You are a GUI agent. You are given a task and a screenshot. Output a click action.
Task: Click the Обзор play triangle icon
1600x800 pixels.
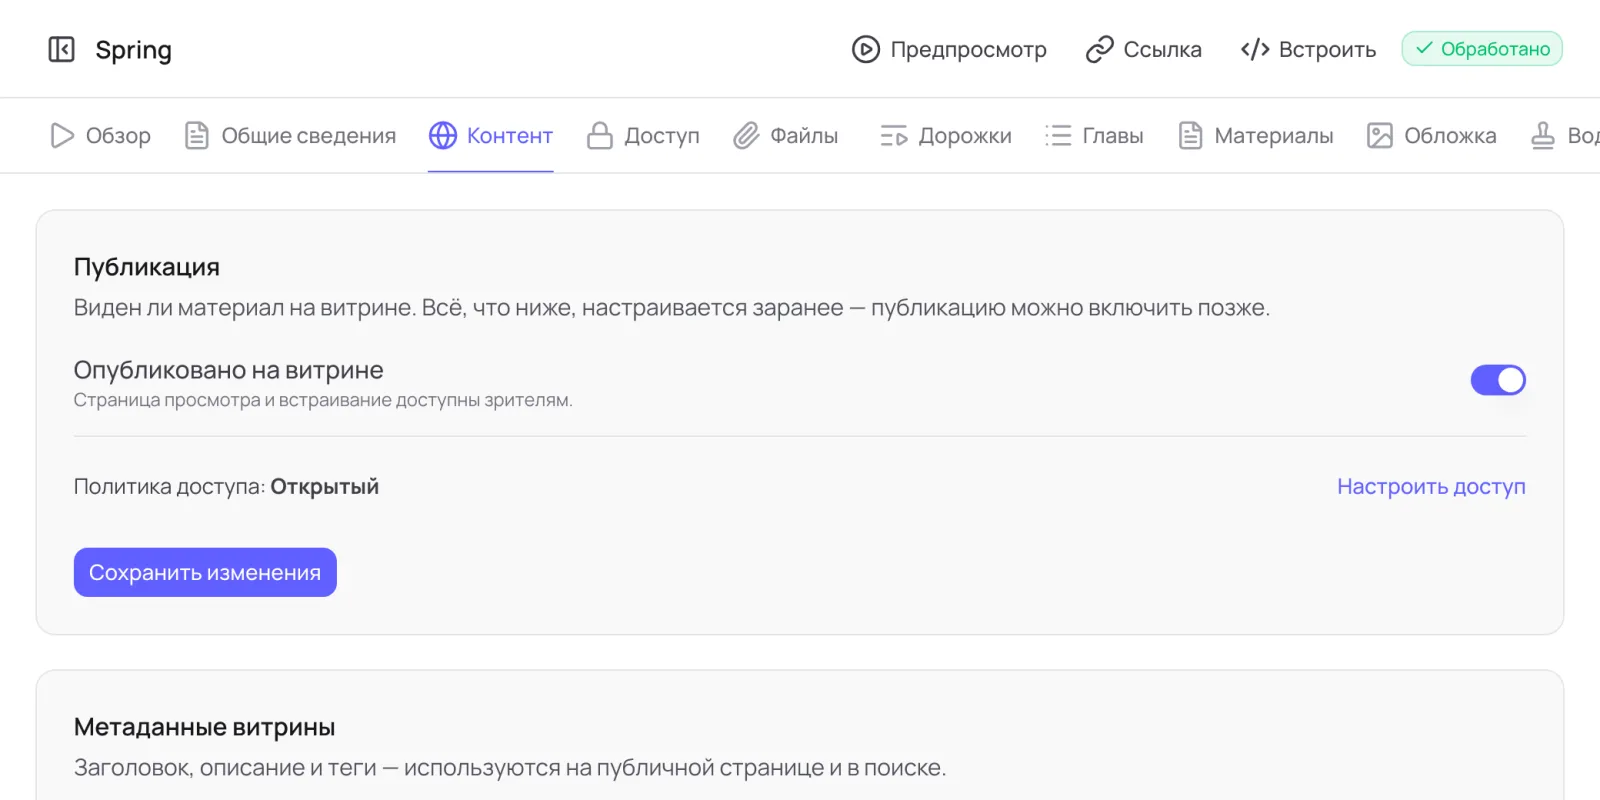(62, 135)
